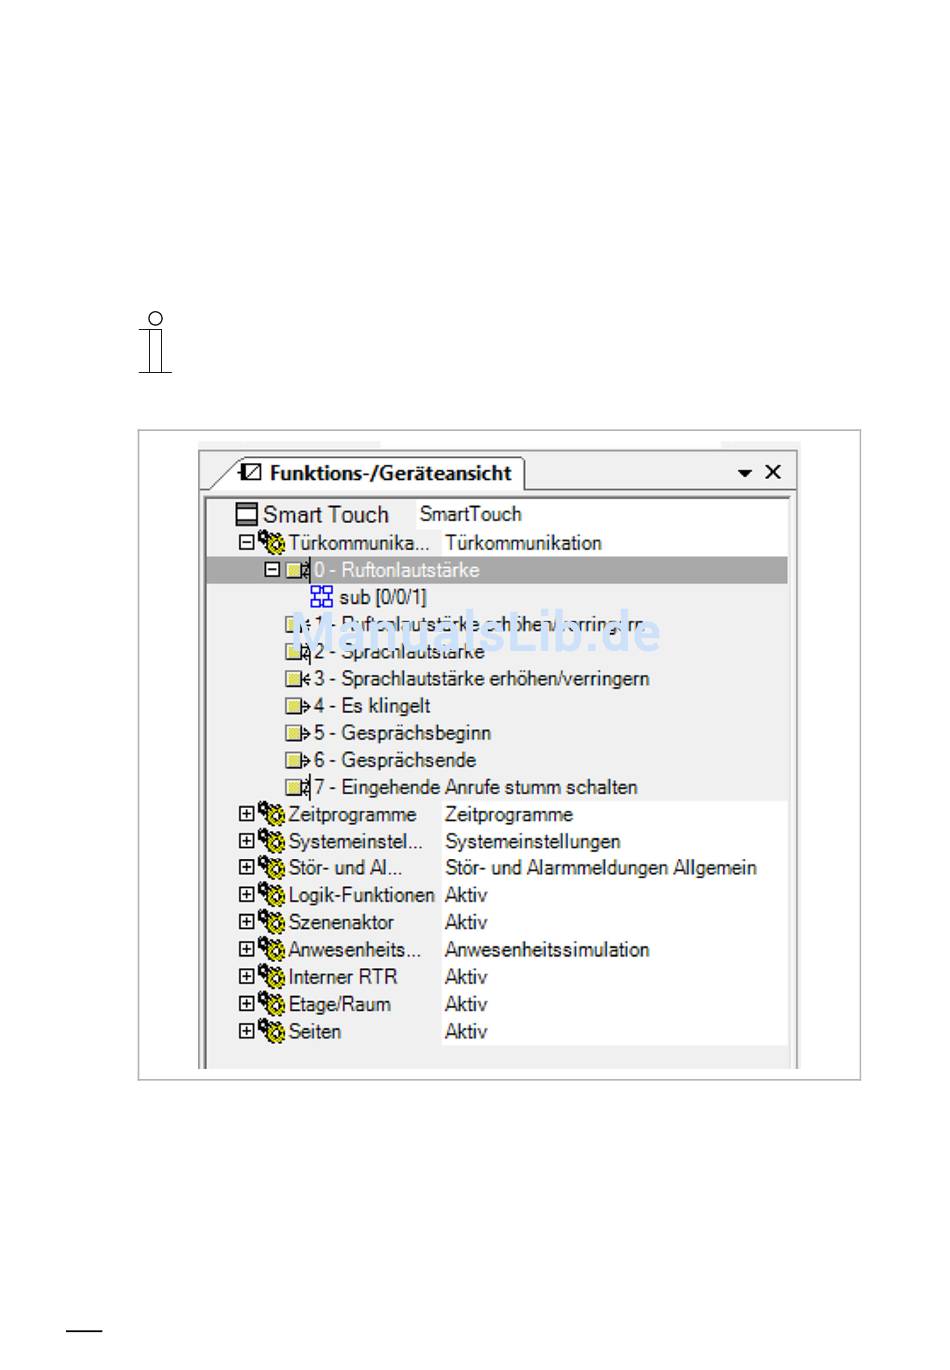Click Aktiv value of Szenenaktor
Image resolution: width=950 pixels, height=1370 pixels.
pyautogui.click(x=466, y=922)
